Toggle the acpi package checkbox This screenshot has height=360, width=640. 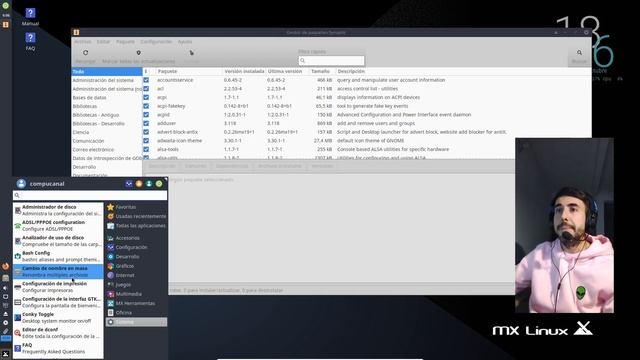146,98
